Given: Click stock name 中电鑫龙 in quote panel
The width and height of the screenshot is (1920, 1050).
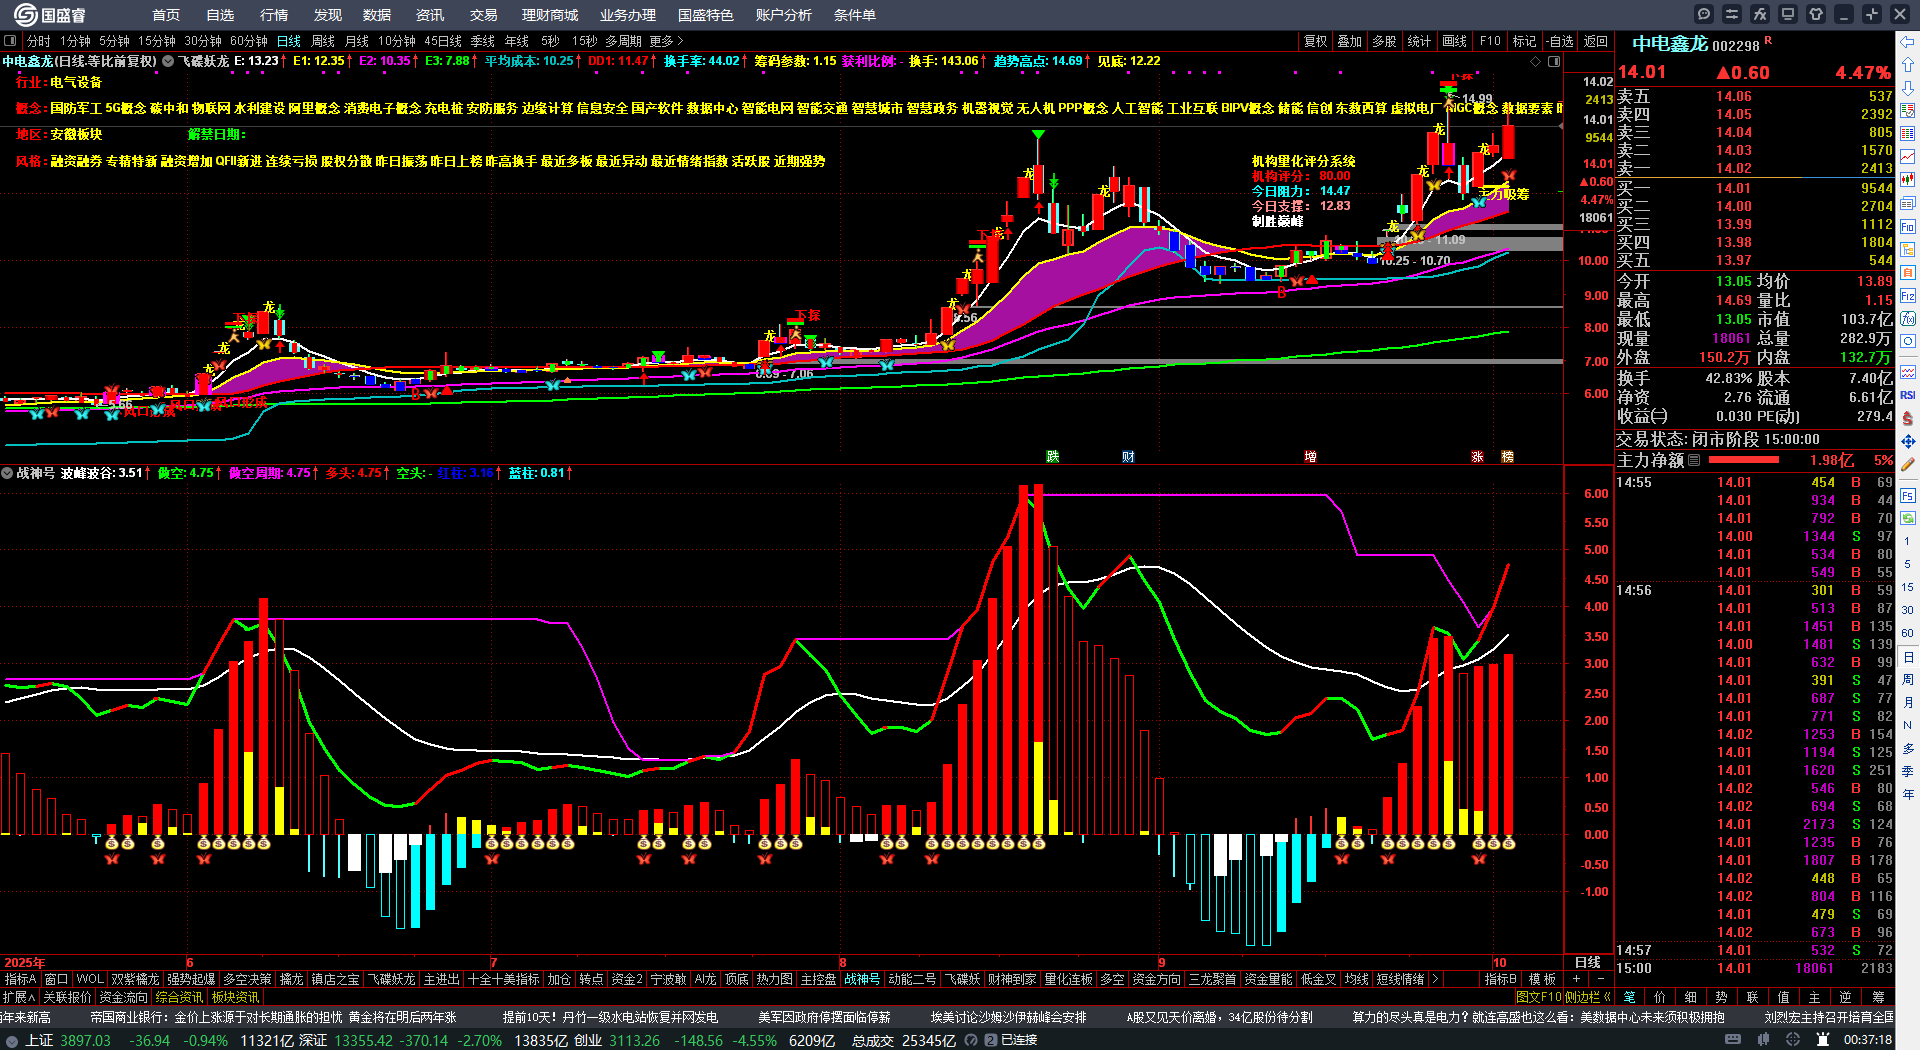Looking at the screenshot, I should click(1670, 44).
